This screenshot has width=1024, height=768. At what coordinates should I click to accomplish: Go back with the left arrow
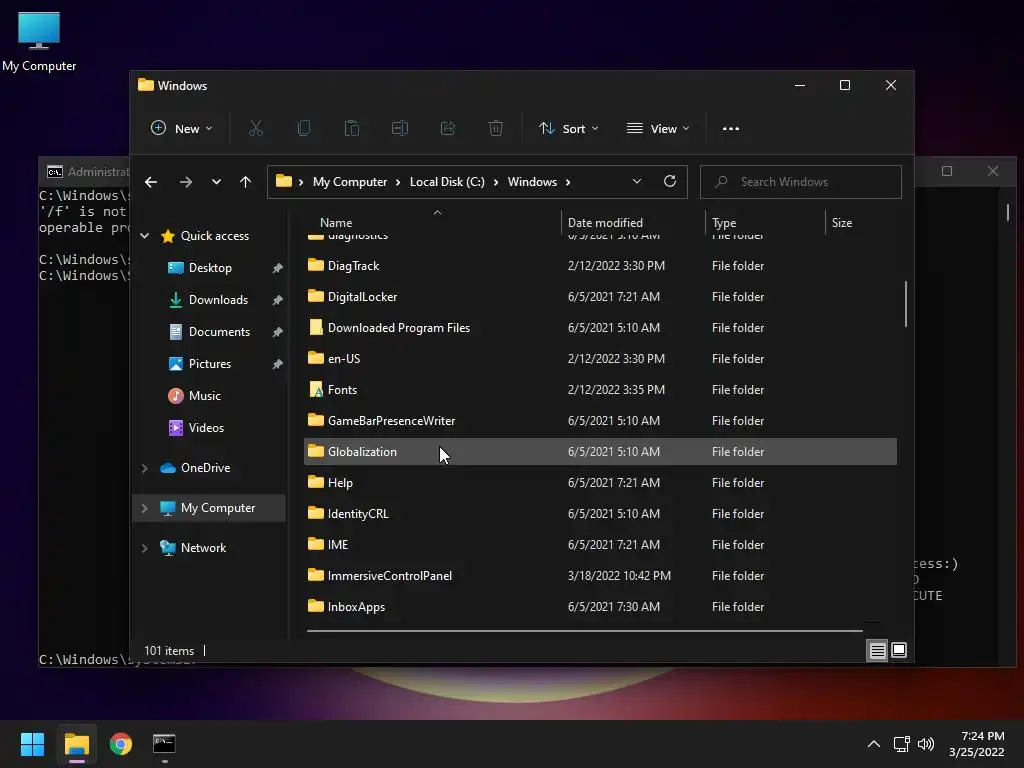point(151,182)
